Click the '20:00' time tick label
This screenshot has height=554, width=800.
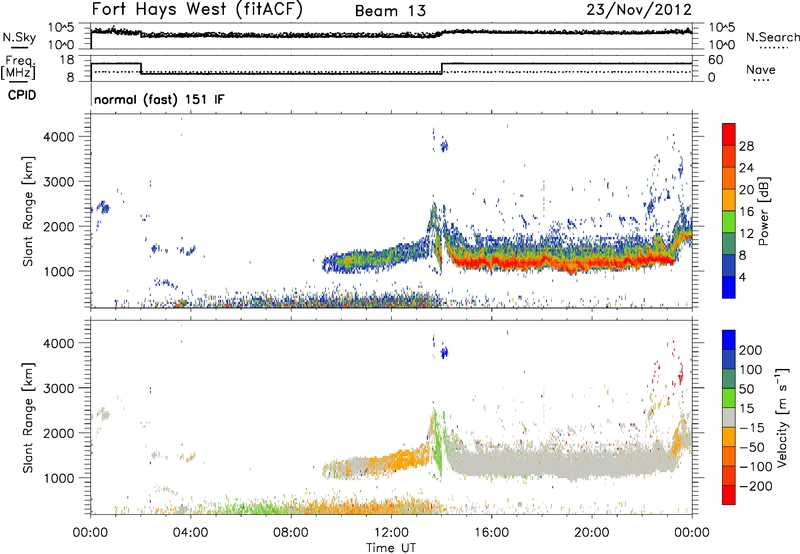tap(591, 533)
